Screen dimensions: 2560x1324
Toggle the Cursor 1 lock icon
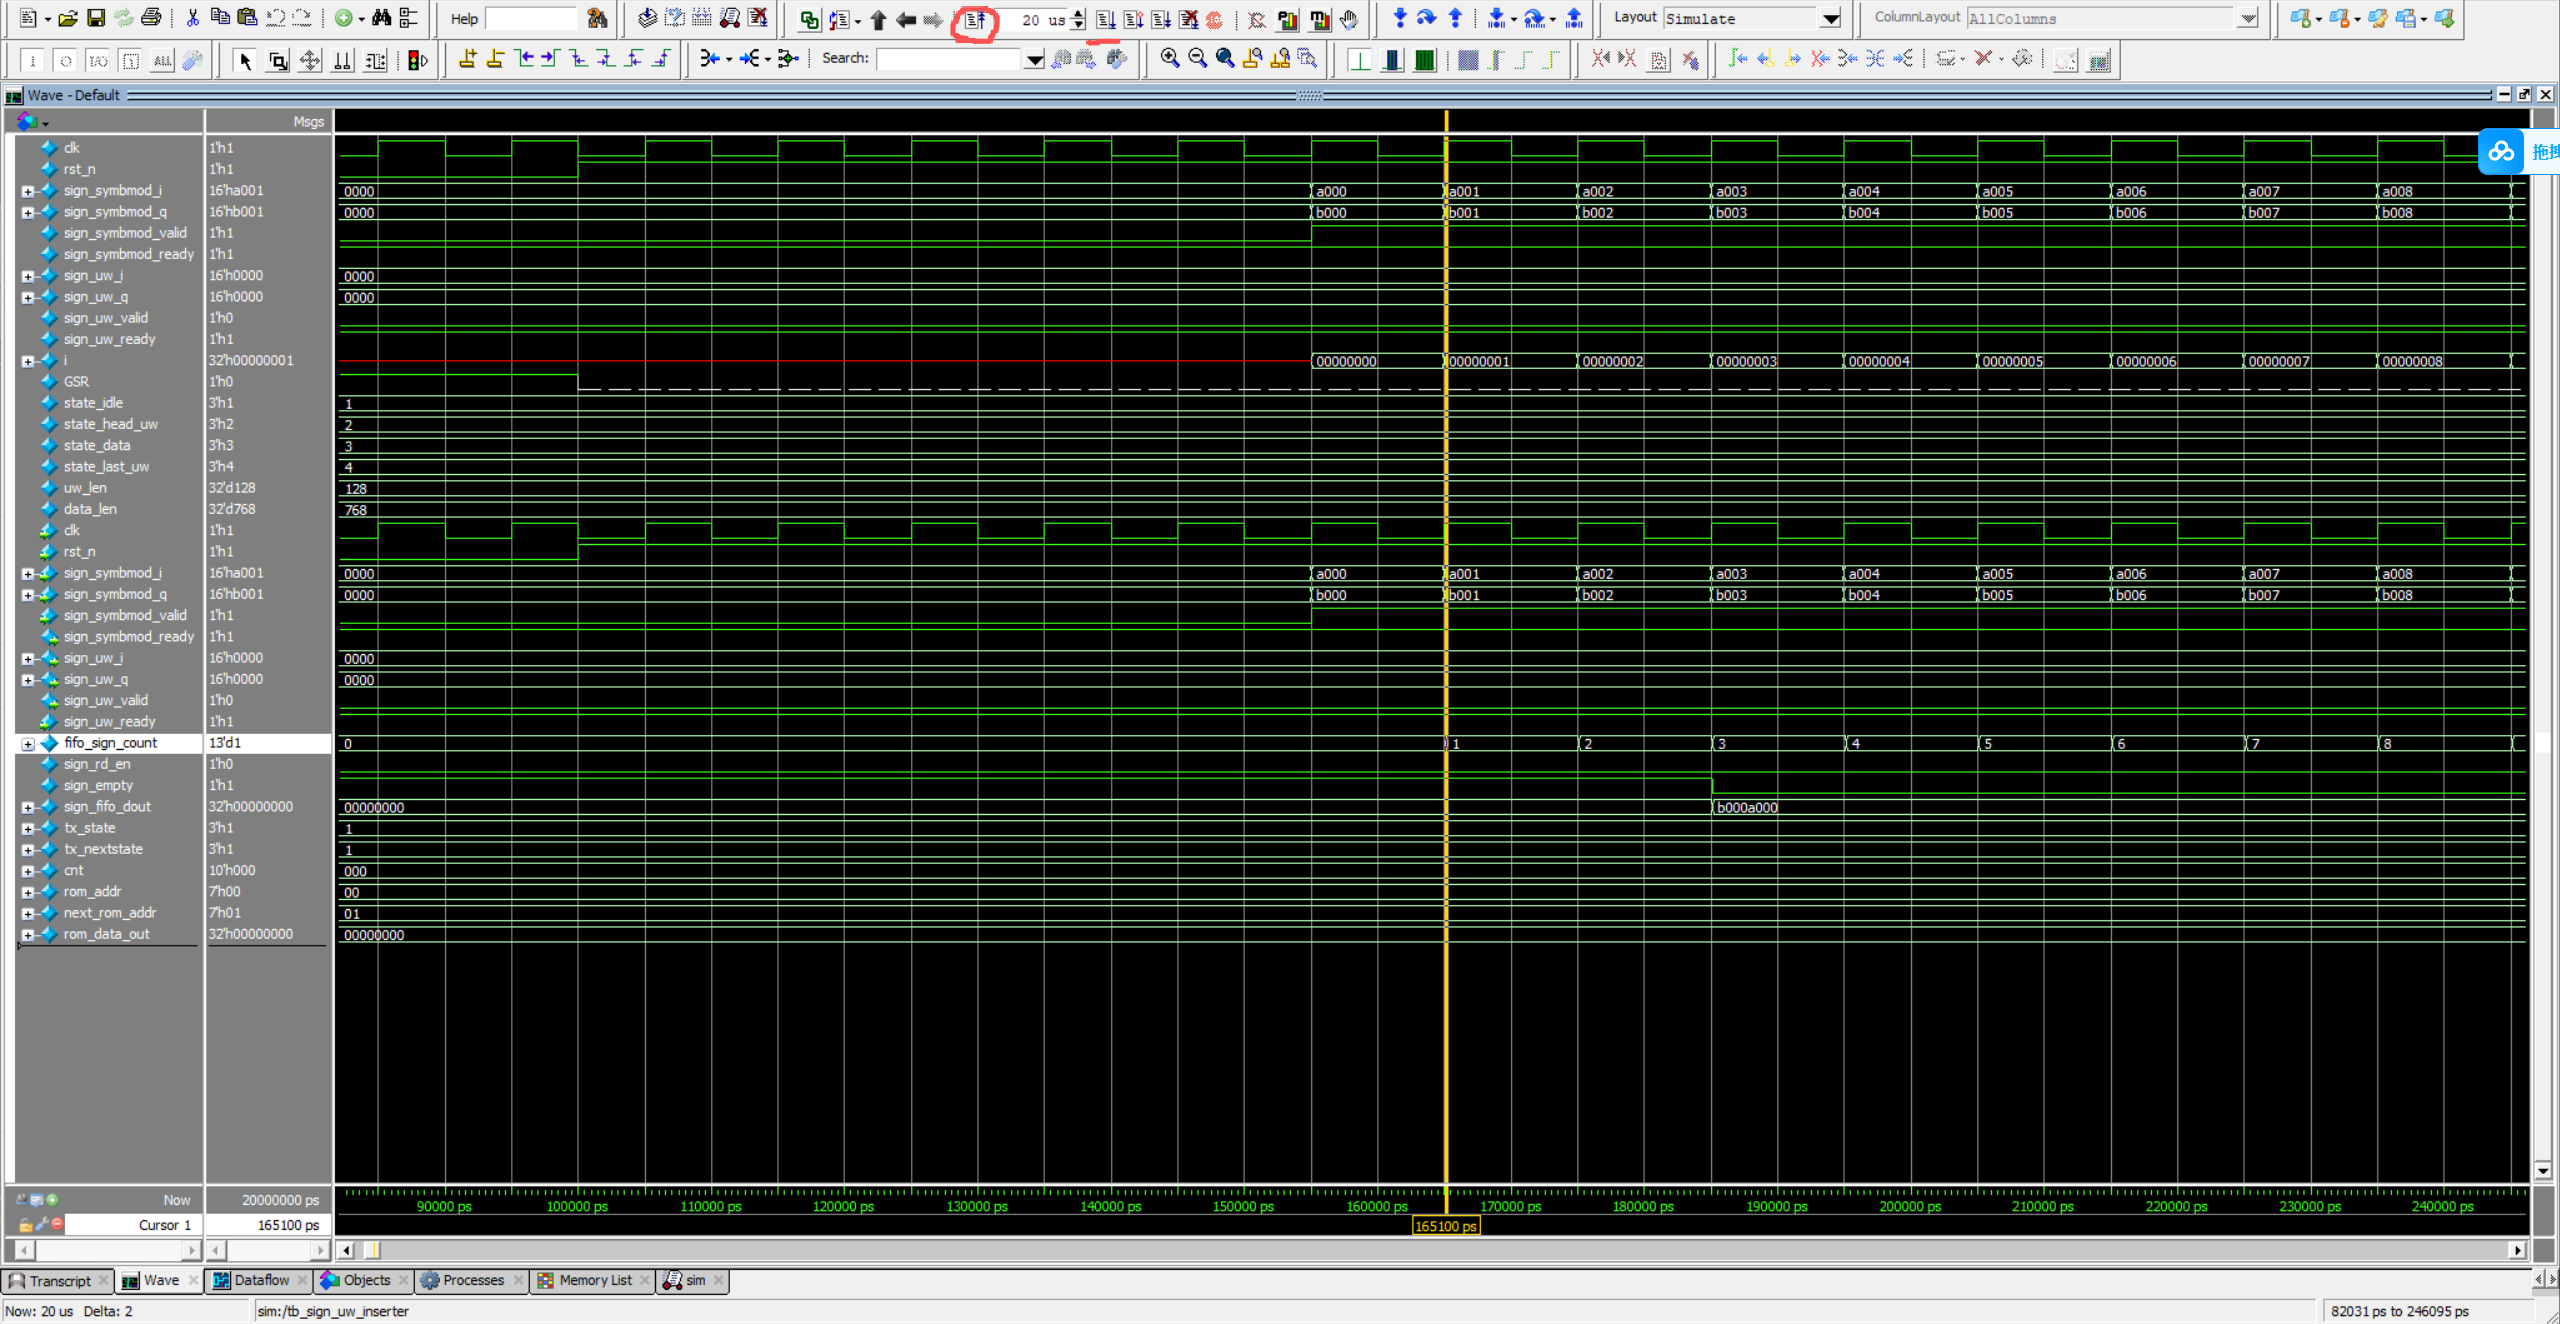[25, 1225]
